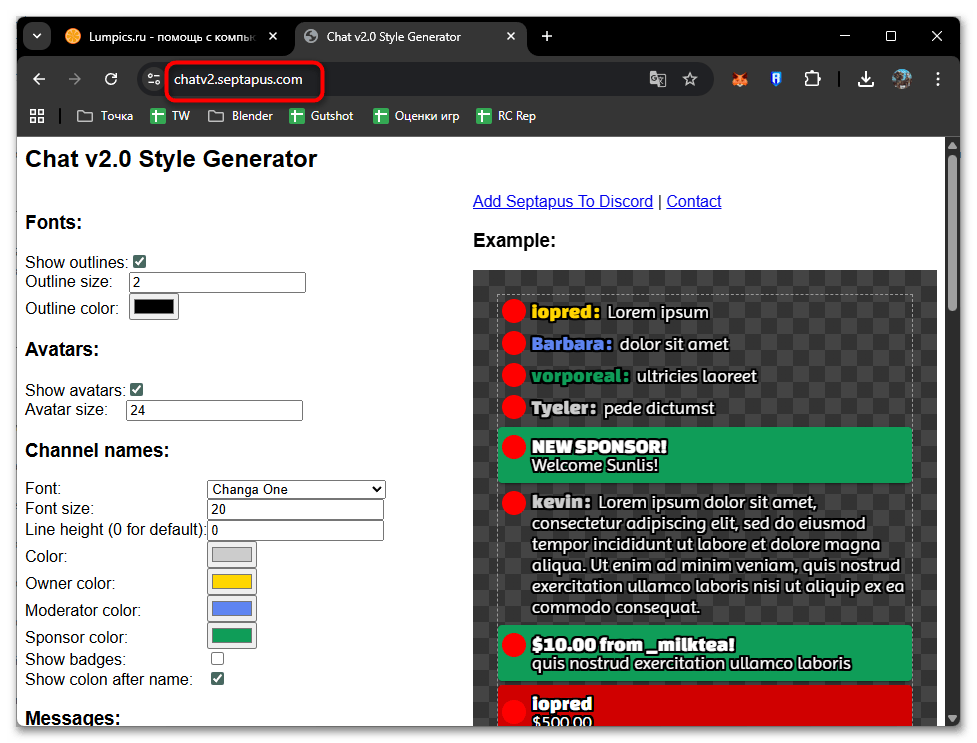This screenshot has height=743, width=977.
Task: Click the back navigation arrow
Action: pos(39,79)
